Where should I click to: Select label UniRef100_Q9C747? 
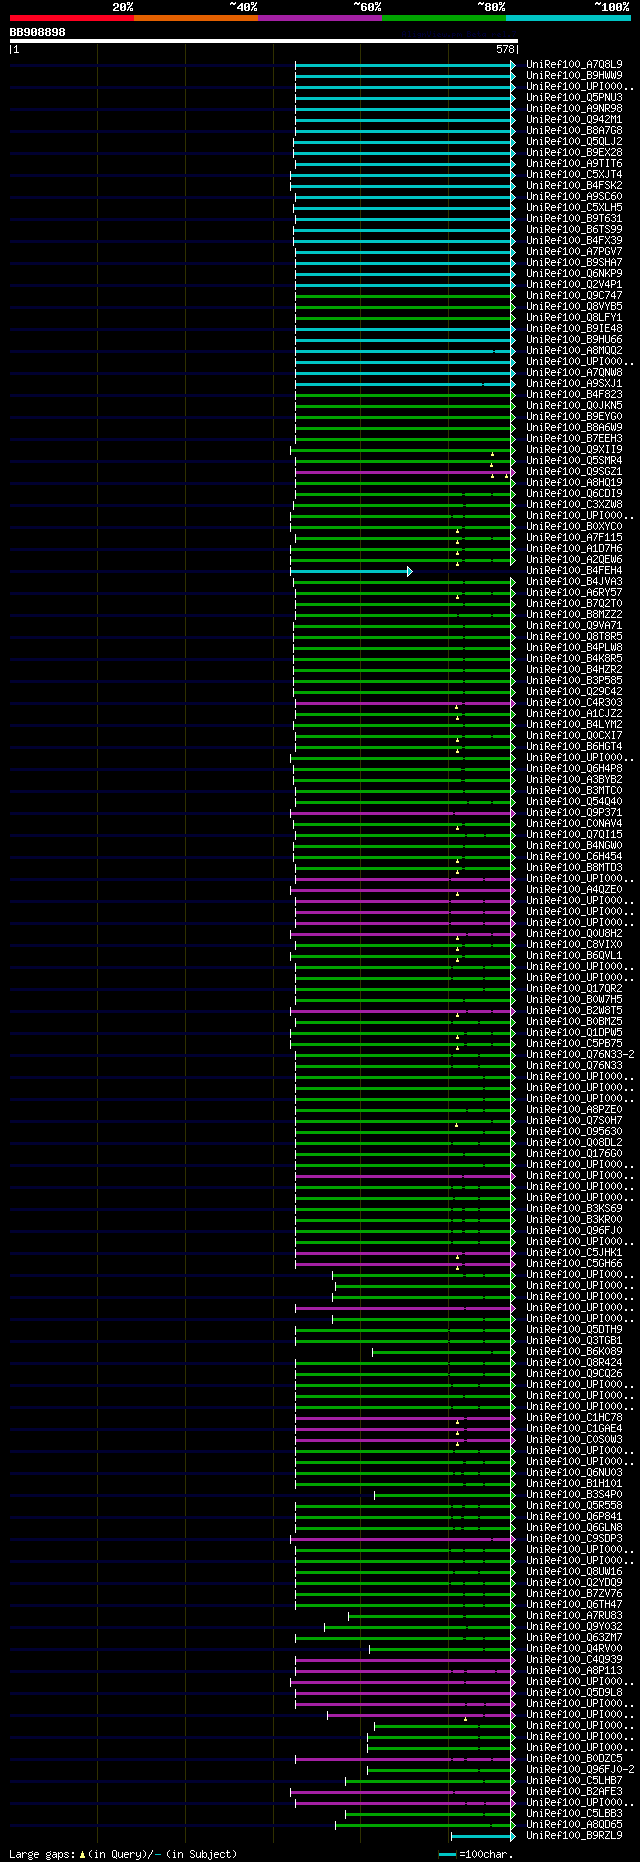pos(574,295)
